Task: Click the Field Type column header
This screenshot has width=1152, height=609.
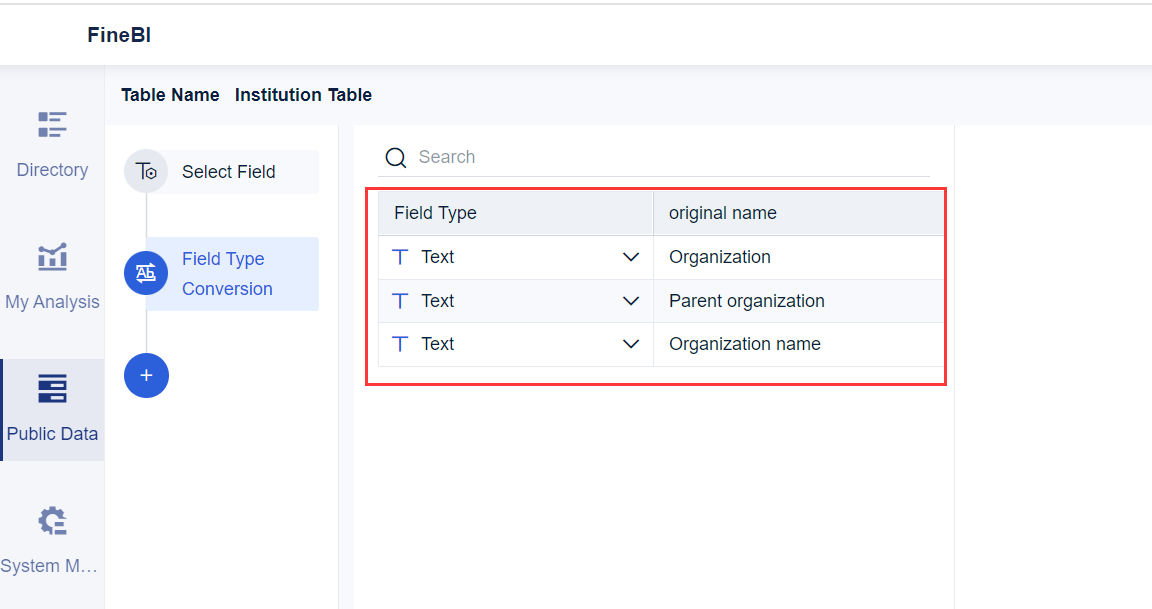Action: (435, 212)
